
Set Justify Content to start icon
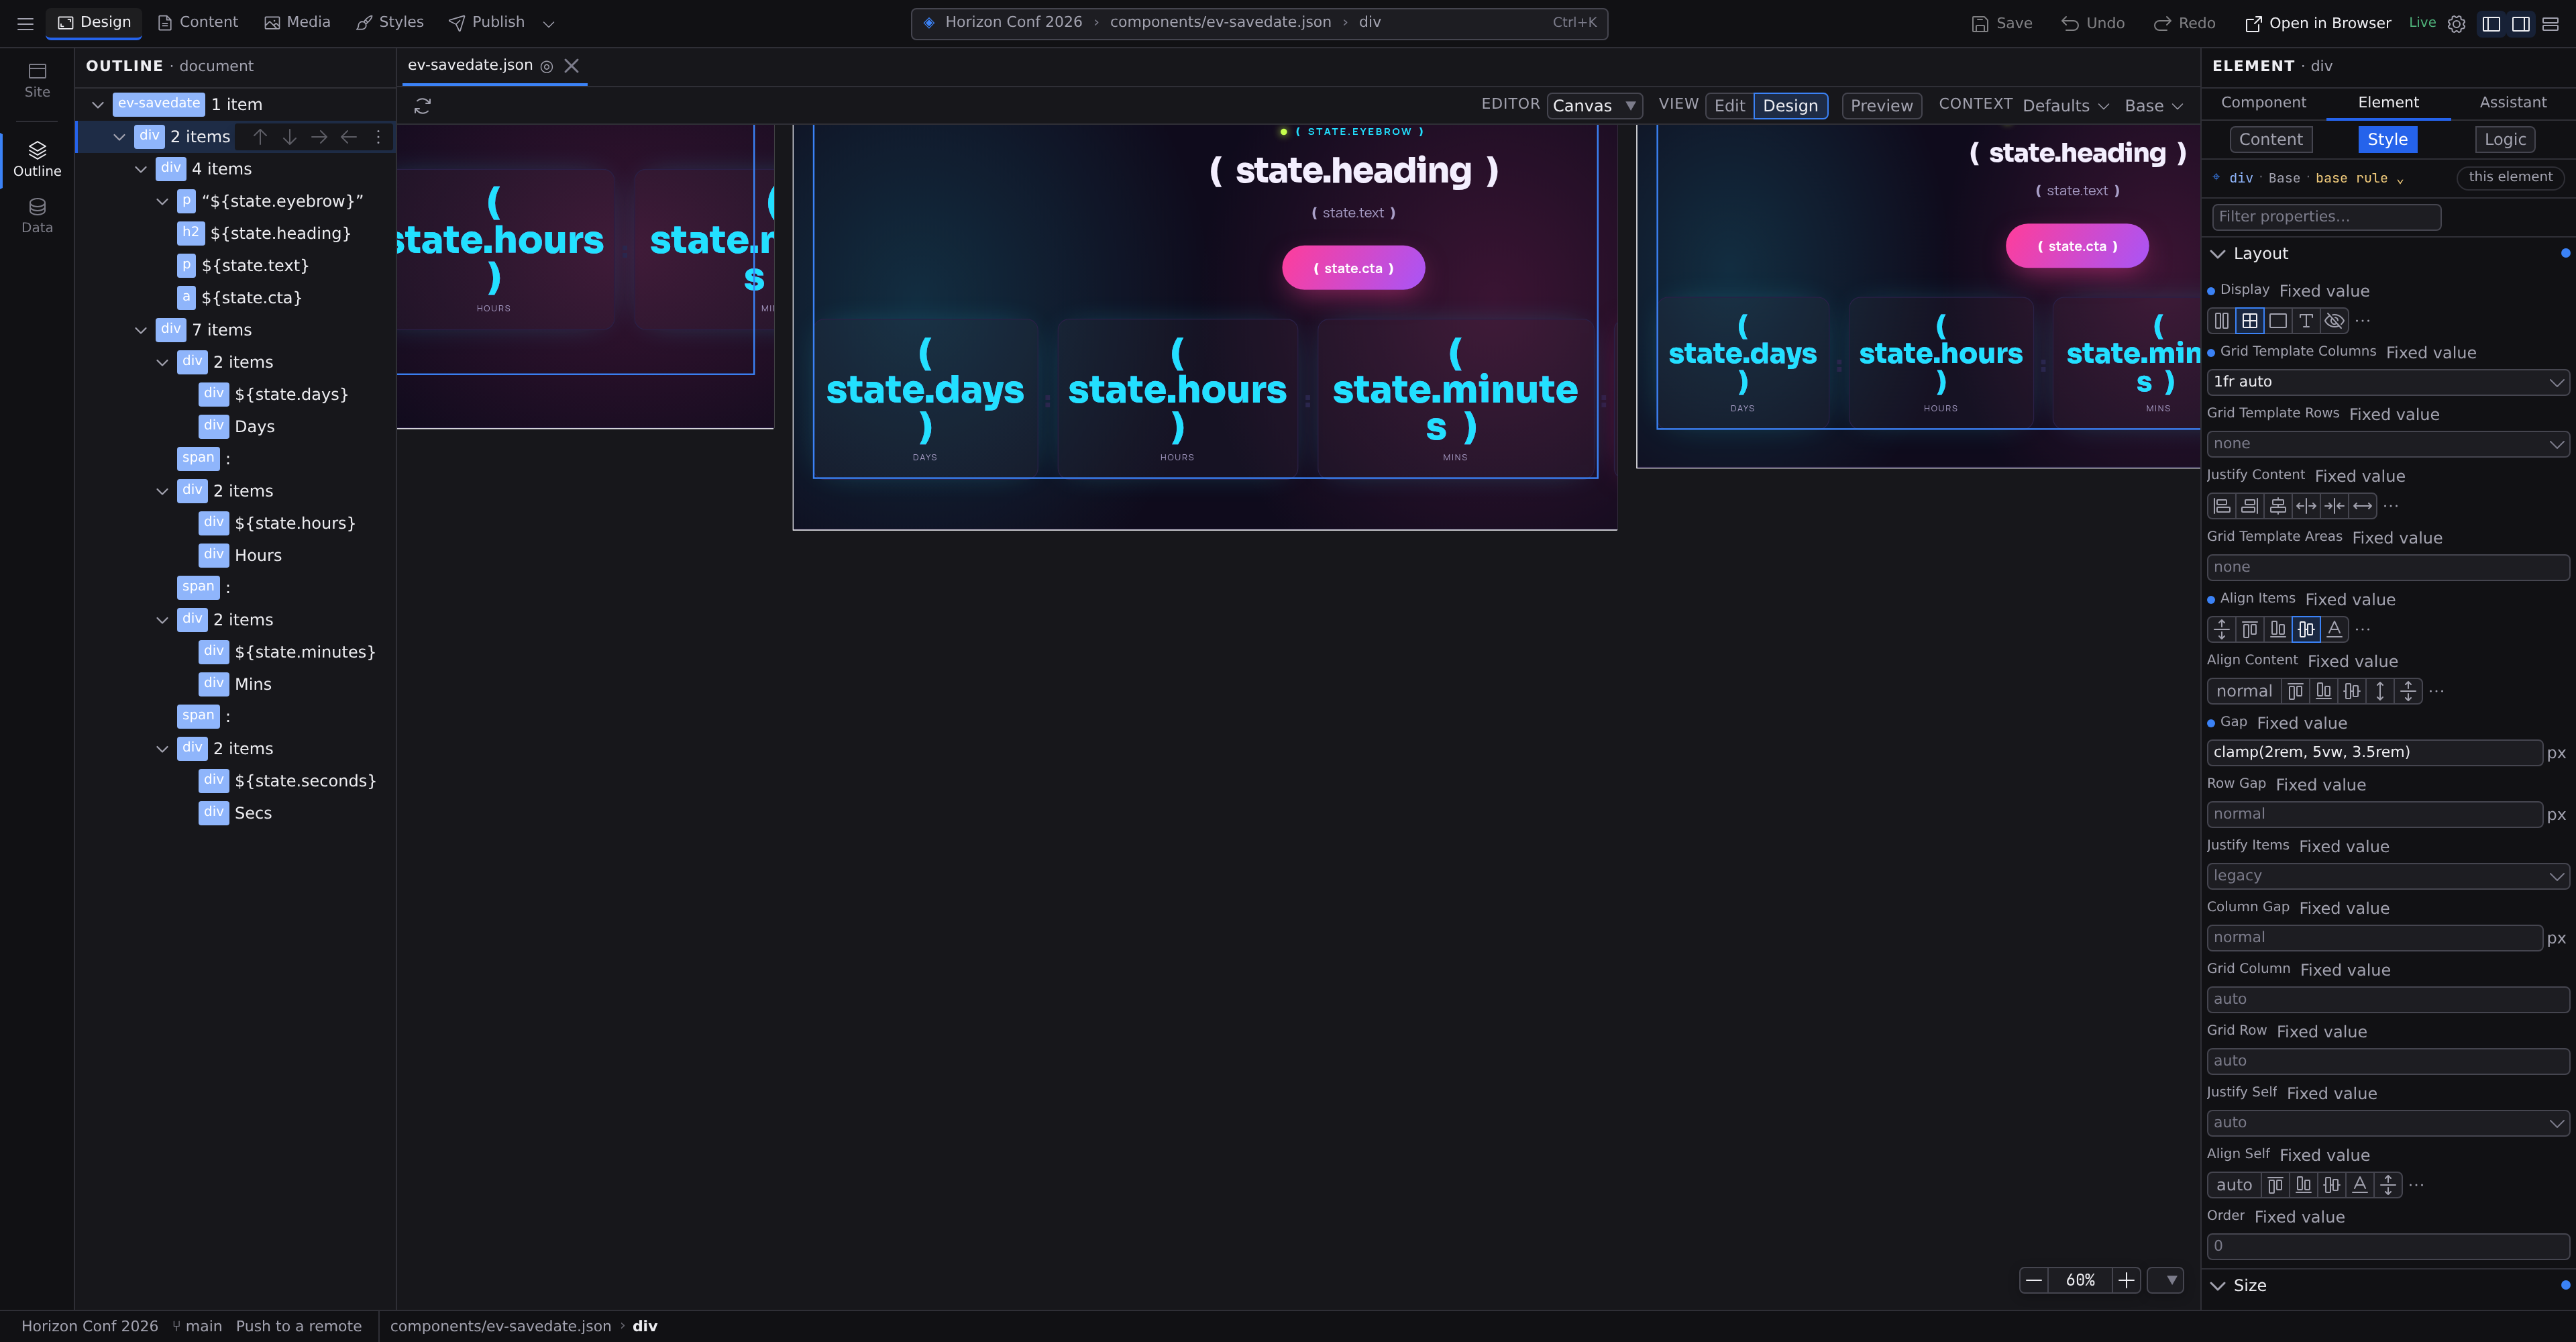(2221, 506)
